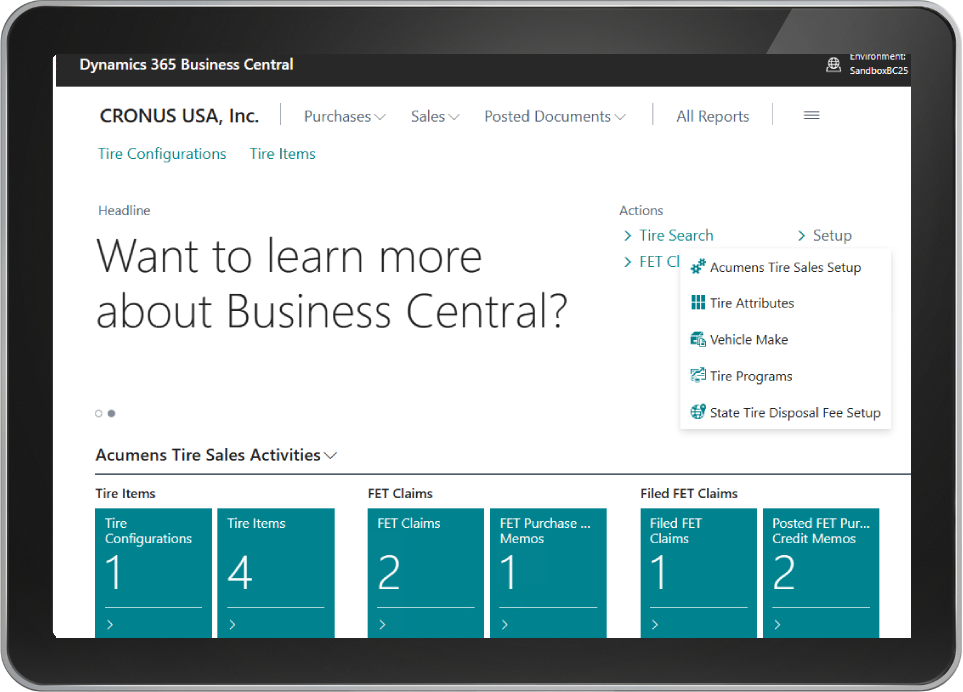963x692 pixels.
Task: Open the environment globe icon in header
Action: 833,64
